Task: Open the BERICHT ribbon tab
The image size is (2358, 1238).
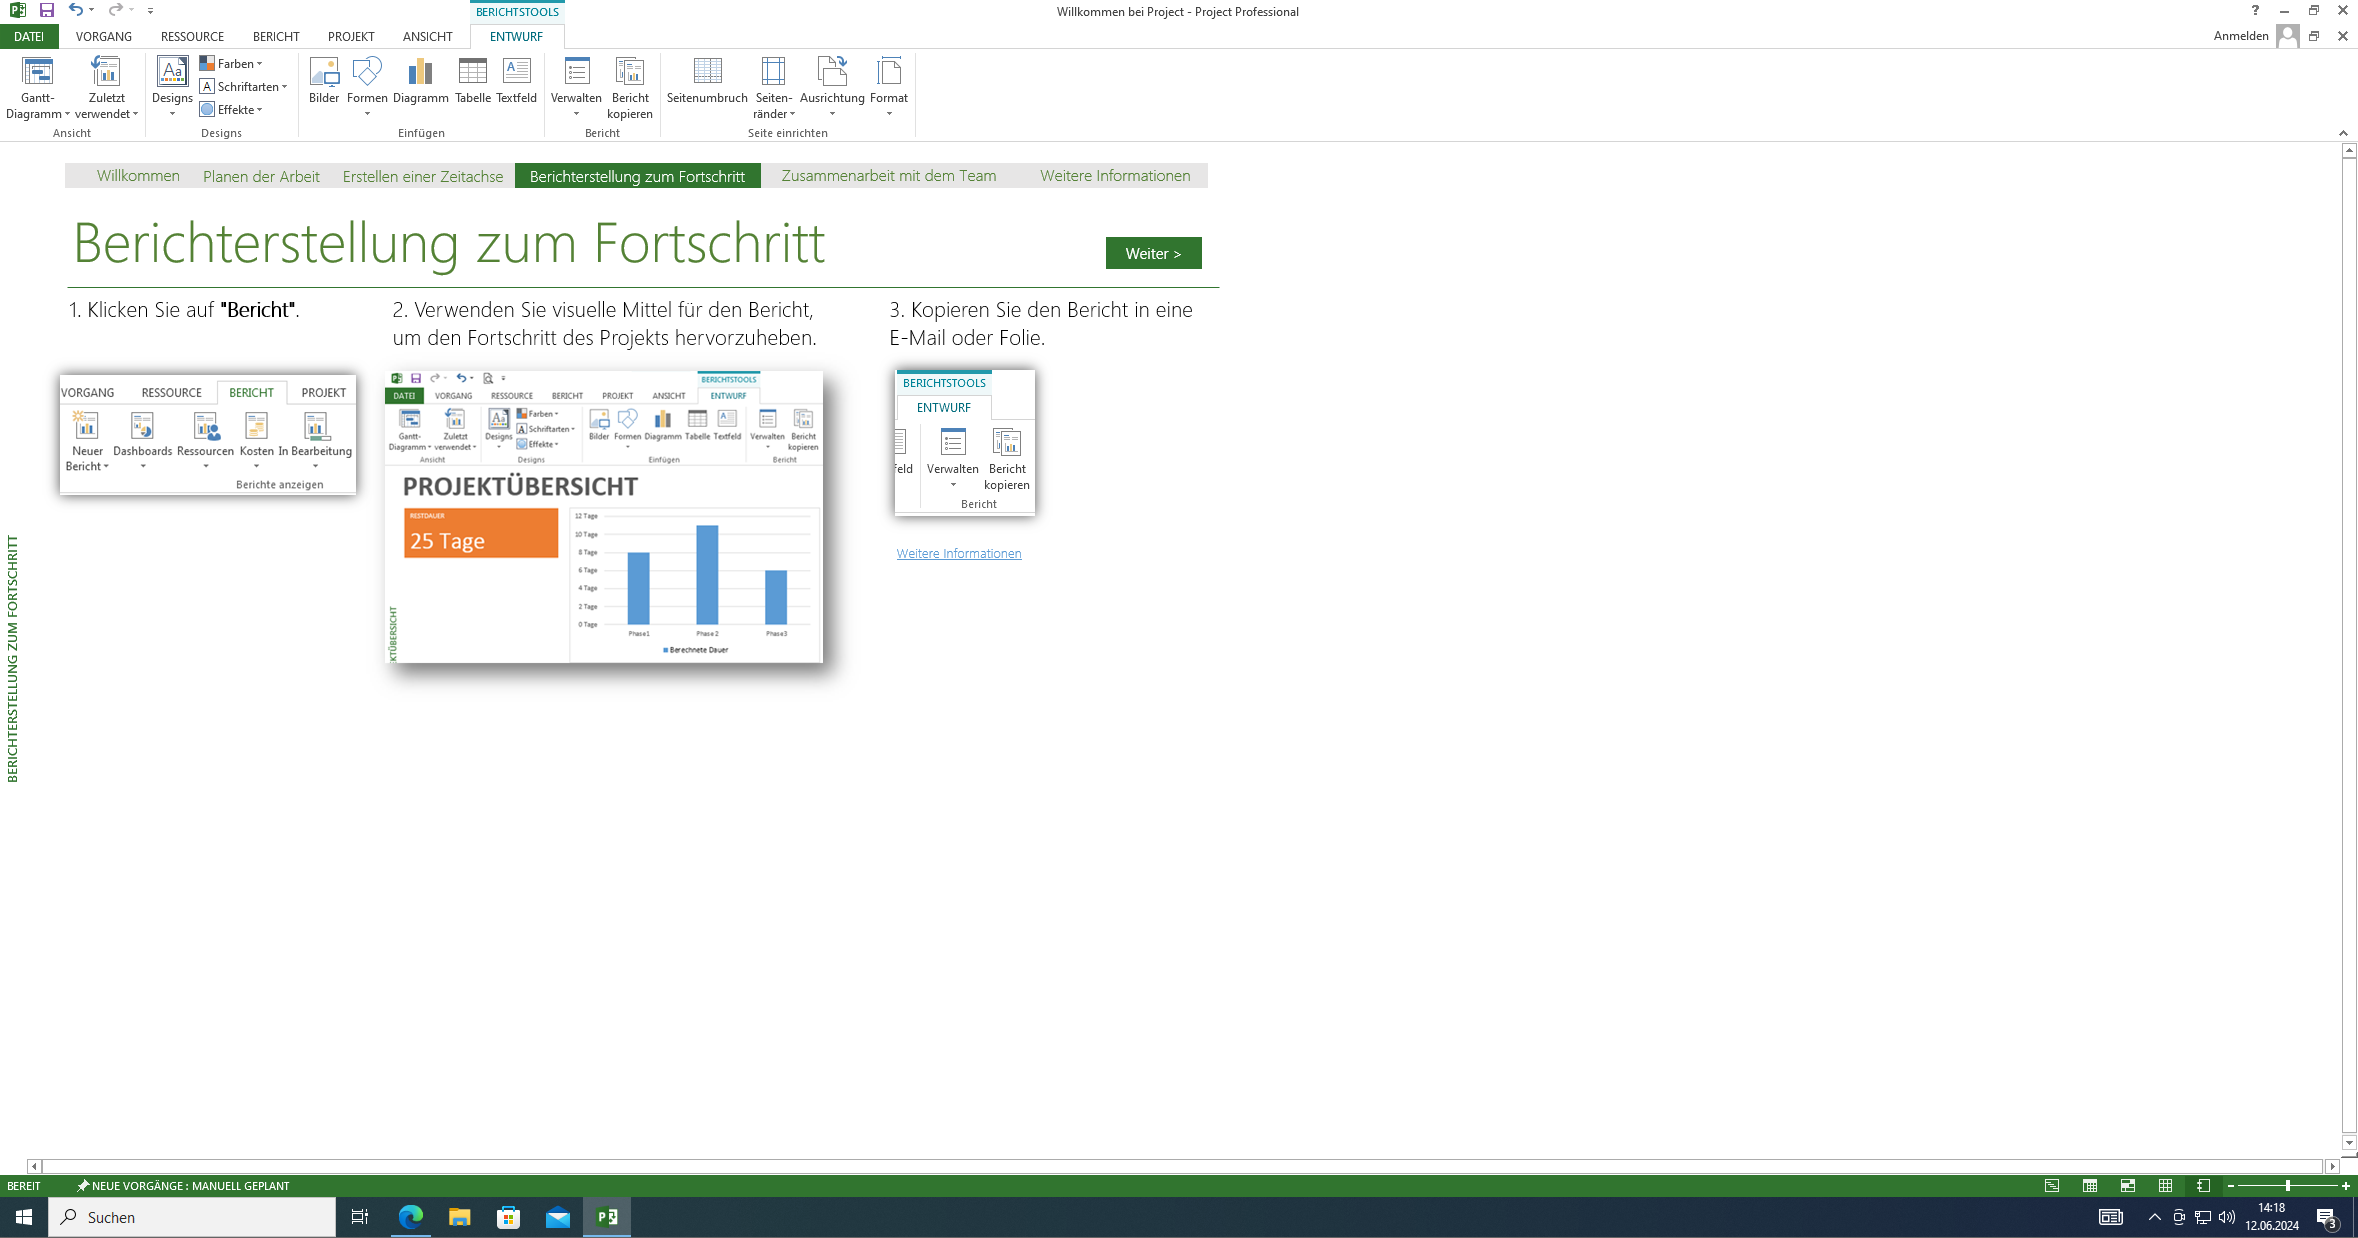Action: (276, 36)
